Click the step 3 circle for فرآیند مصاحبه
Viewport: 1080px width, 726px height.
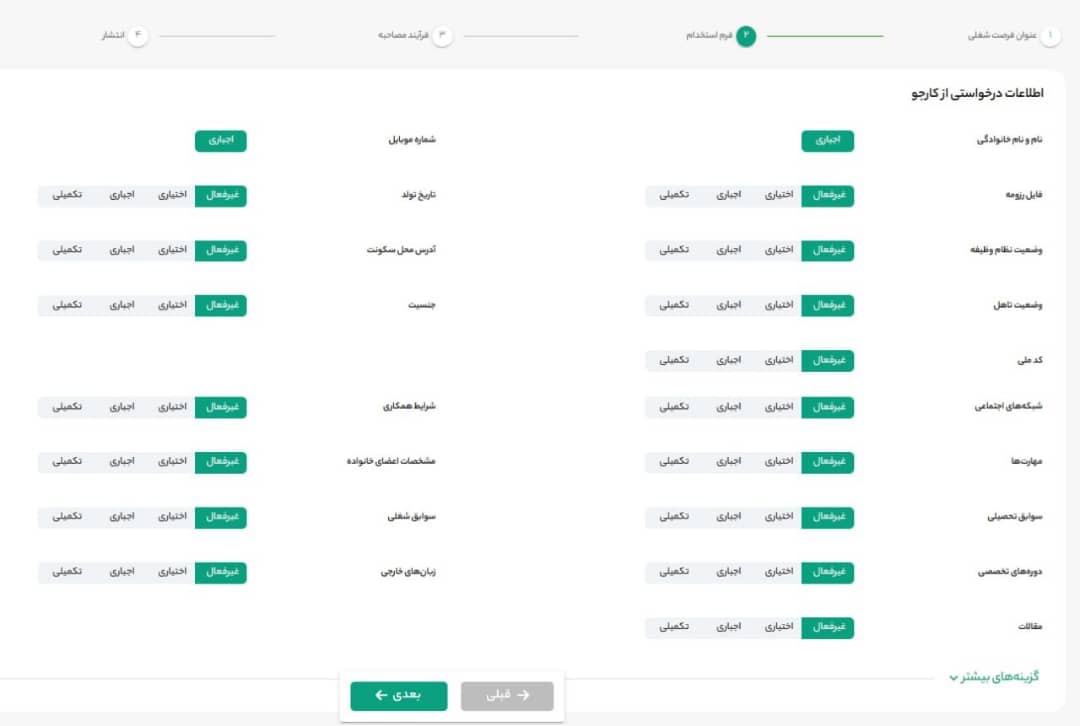click(442, 36)
